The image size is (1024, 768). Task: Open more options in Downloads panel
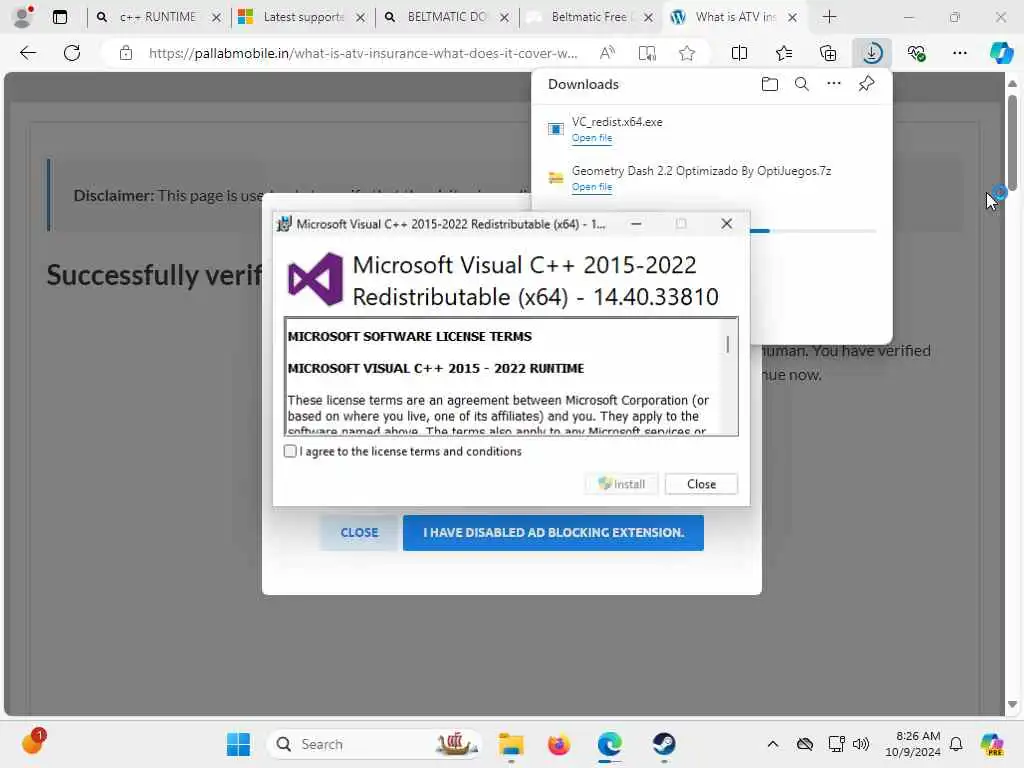833,84
